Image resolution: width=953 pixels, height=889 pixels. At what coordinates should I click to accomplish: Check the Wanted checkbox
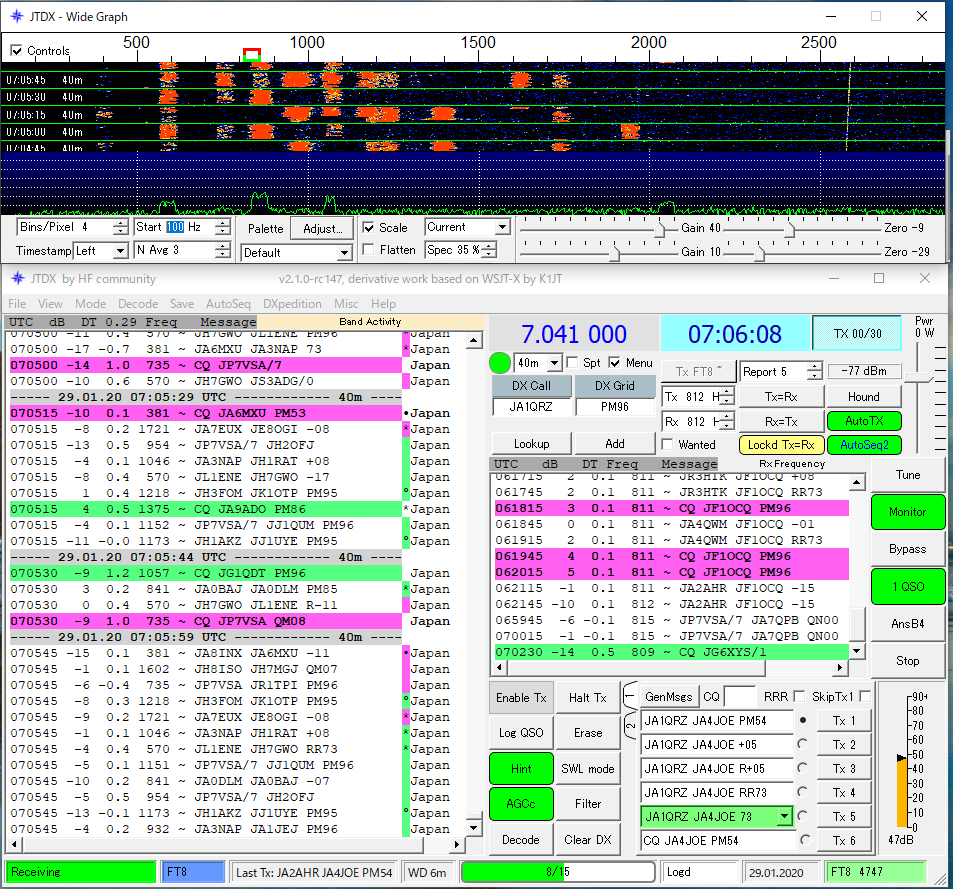click(667, 445)
